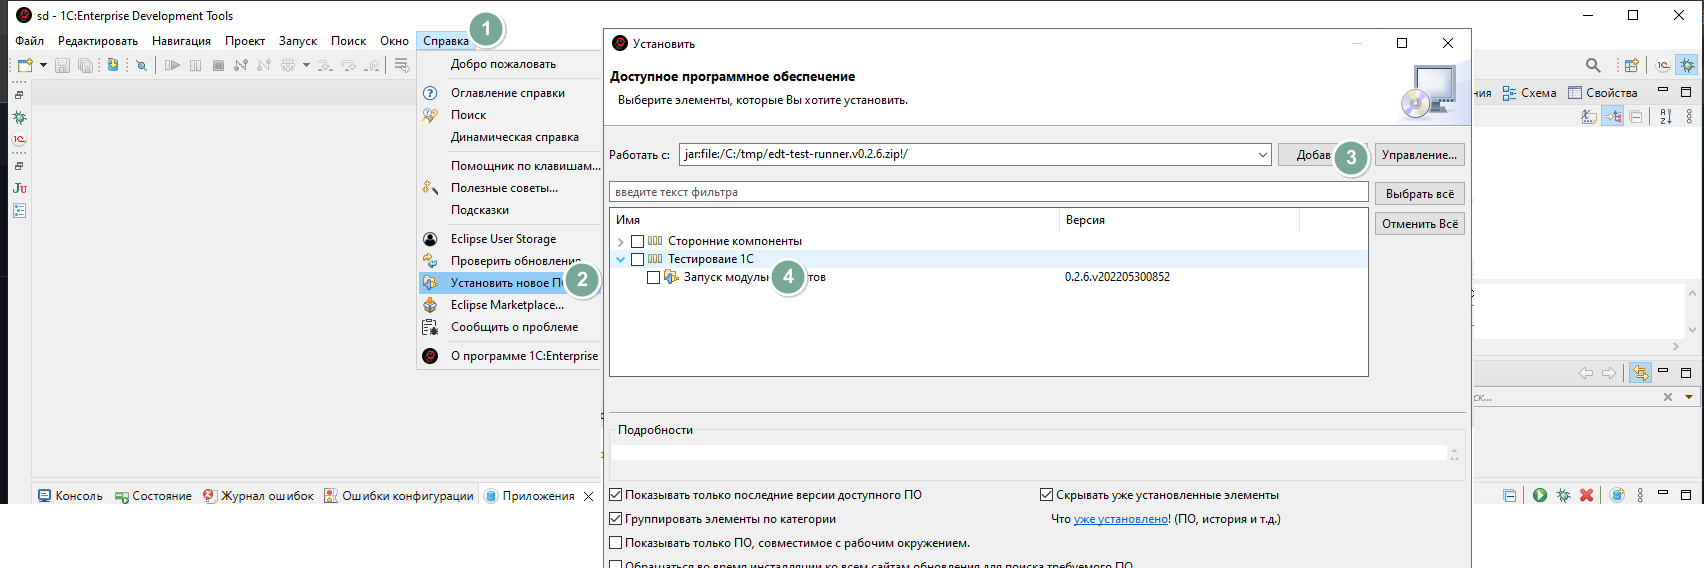The height and width of the screenshot is (568, 1704).
Task: Collapse the Тестироваие 1С tree node
Action: click(x=620, y=259)
